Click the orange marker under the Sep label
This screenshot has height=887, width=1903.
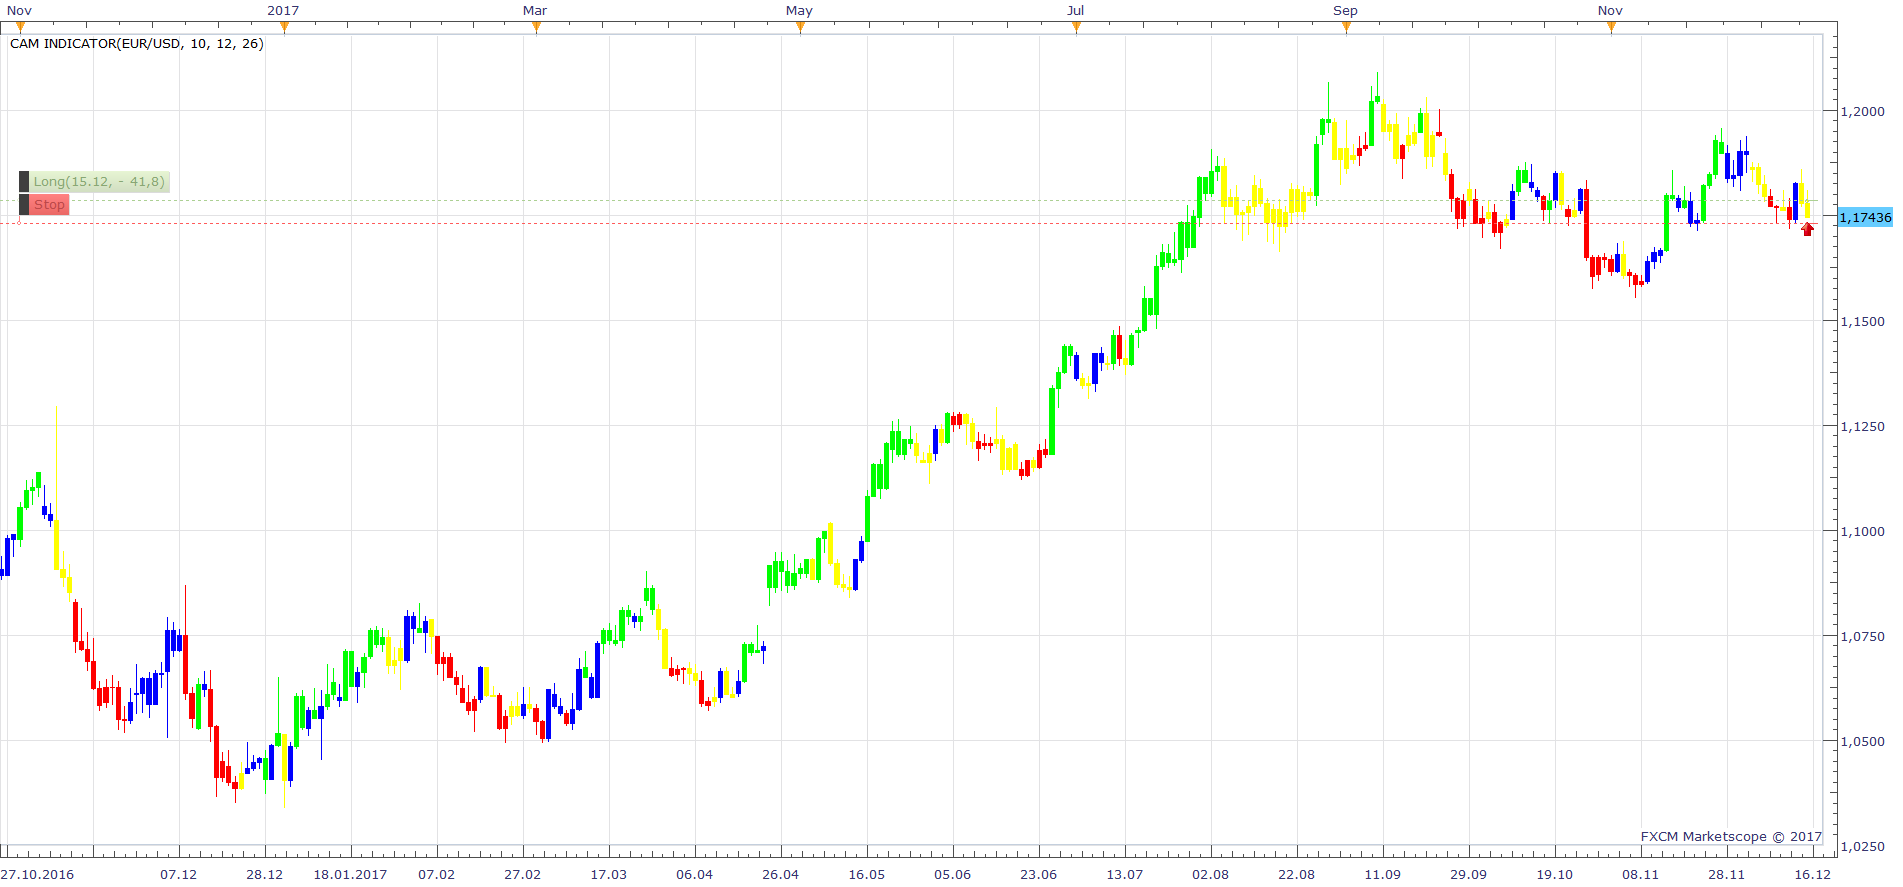point(1347,27)
